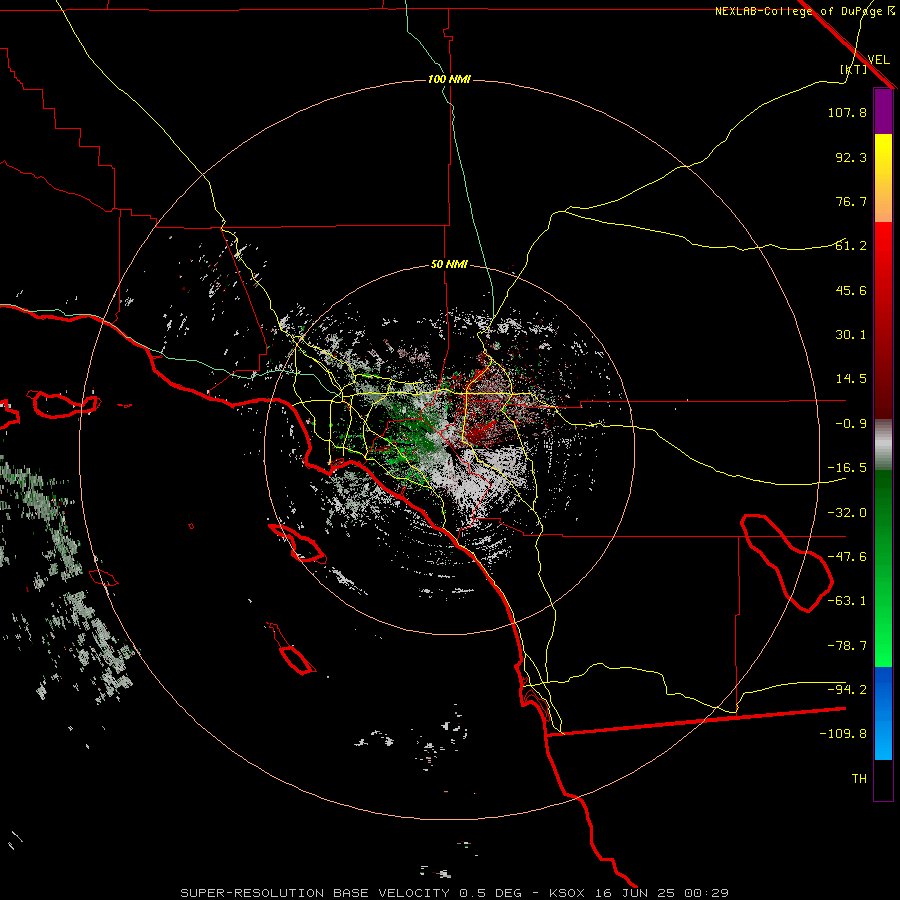Viewport: 900px width, 900px height.
Task: Click the -32.0 velocity scale value
Action: [847, 513]
